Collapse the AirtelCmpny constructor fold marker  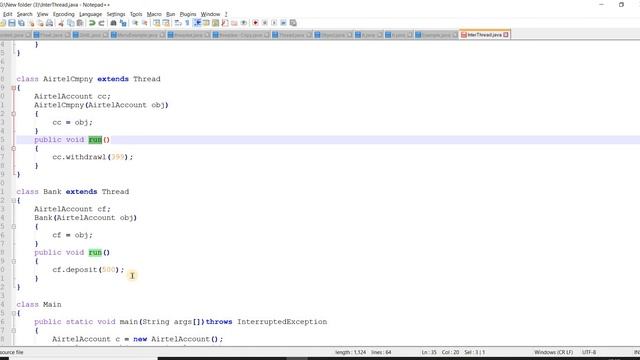[x=13, y=114]
